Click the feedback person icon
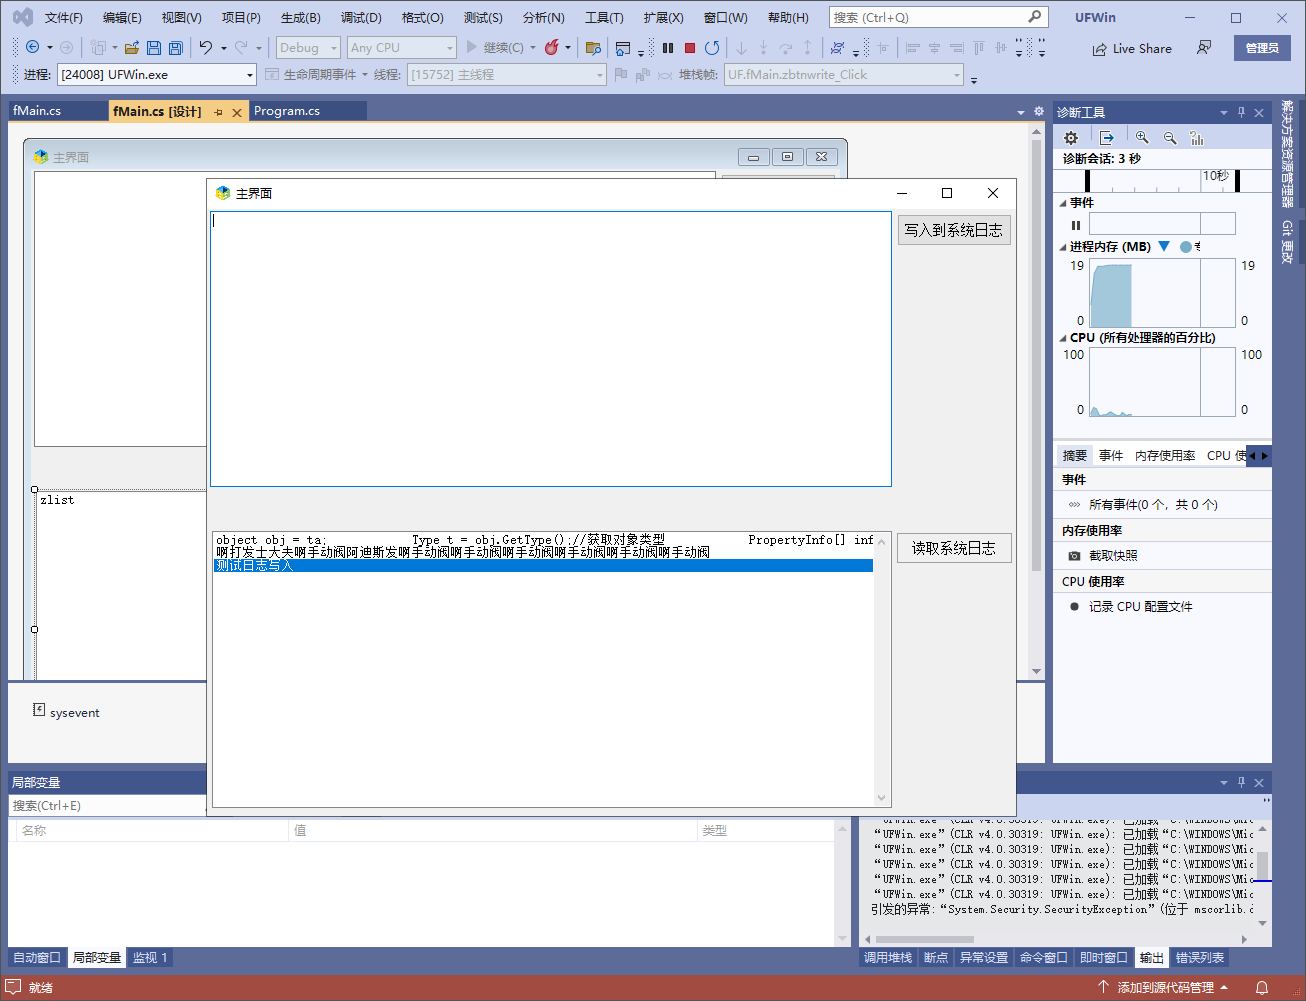Image resolution: width=1306 pixels, height=1001 pixels. coord(1204,48)
